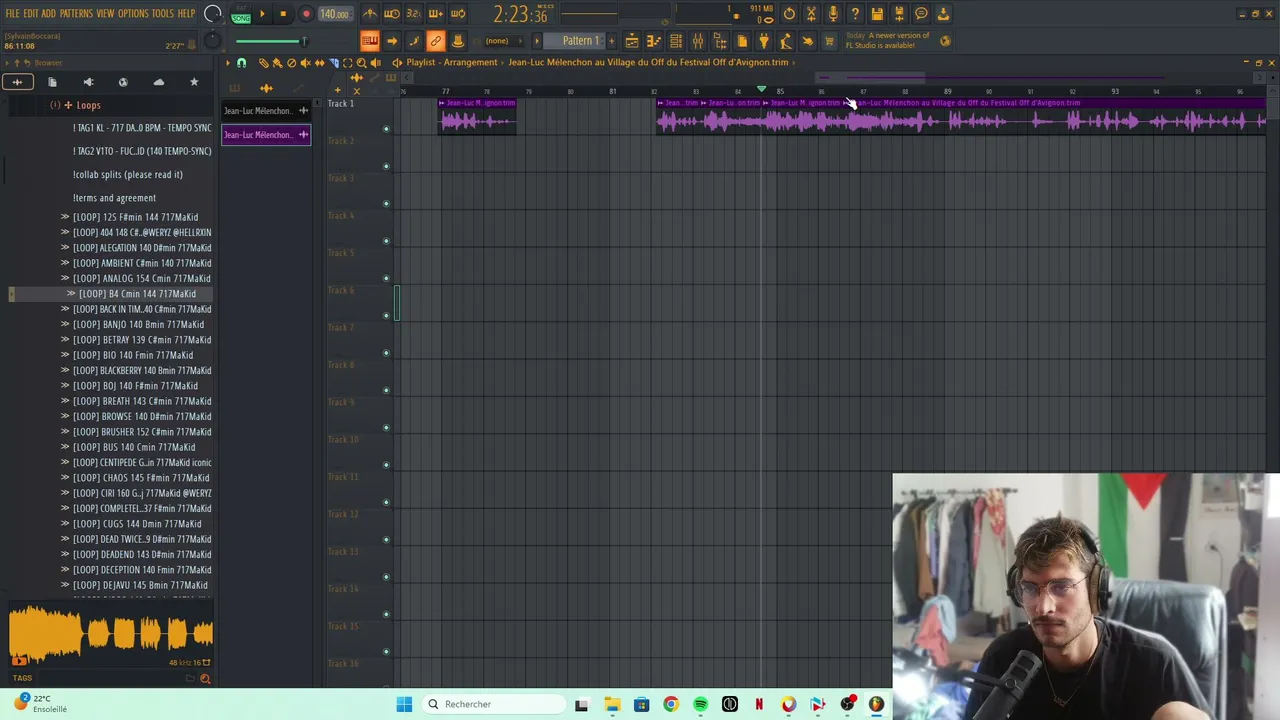Click the tempo field showing 140.000
Screen dimensions: 1280x720
[334, 14]
